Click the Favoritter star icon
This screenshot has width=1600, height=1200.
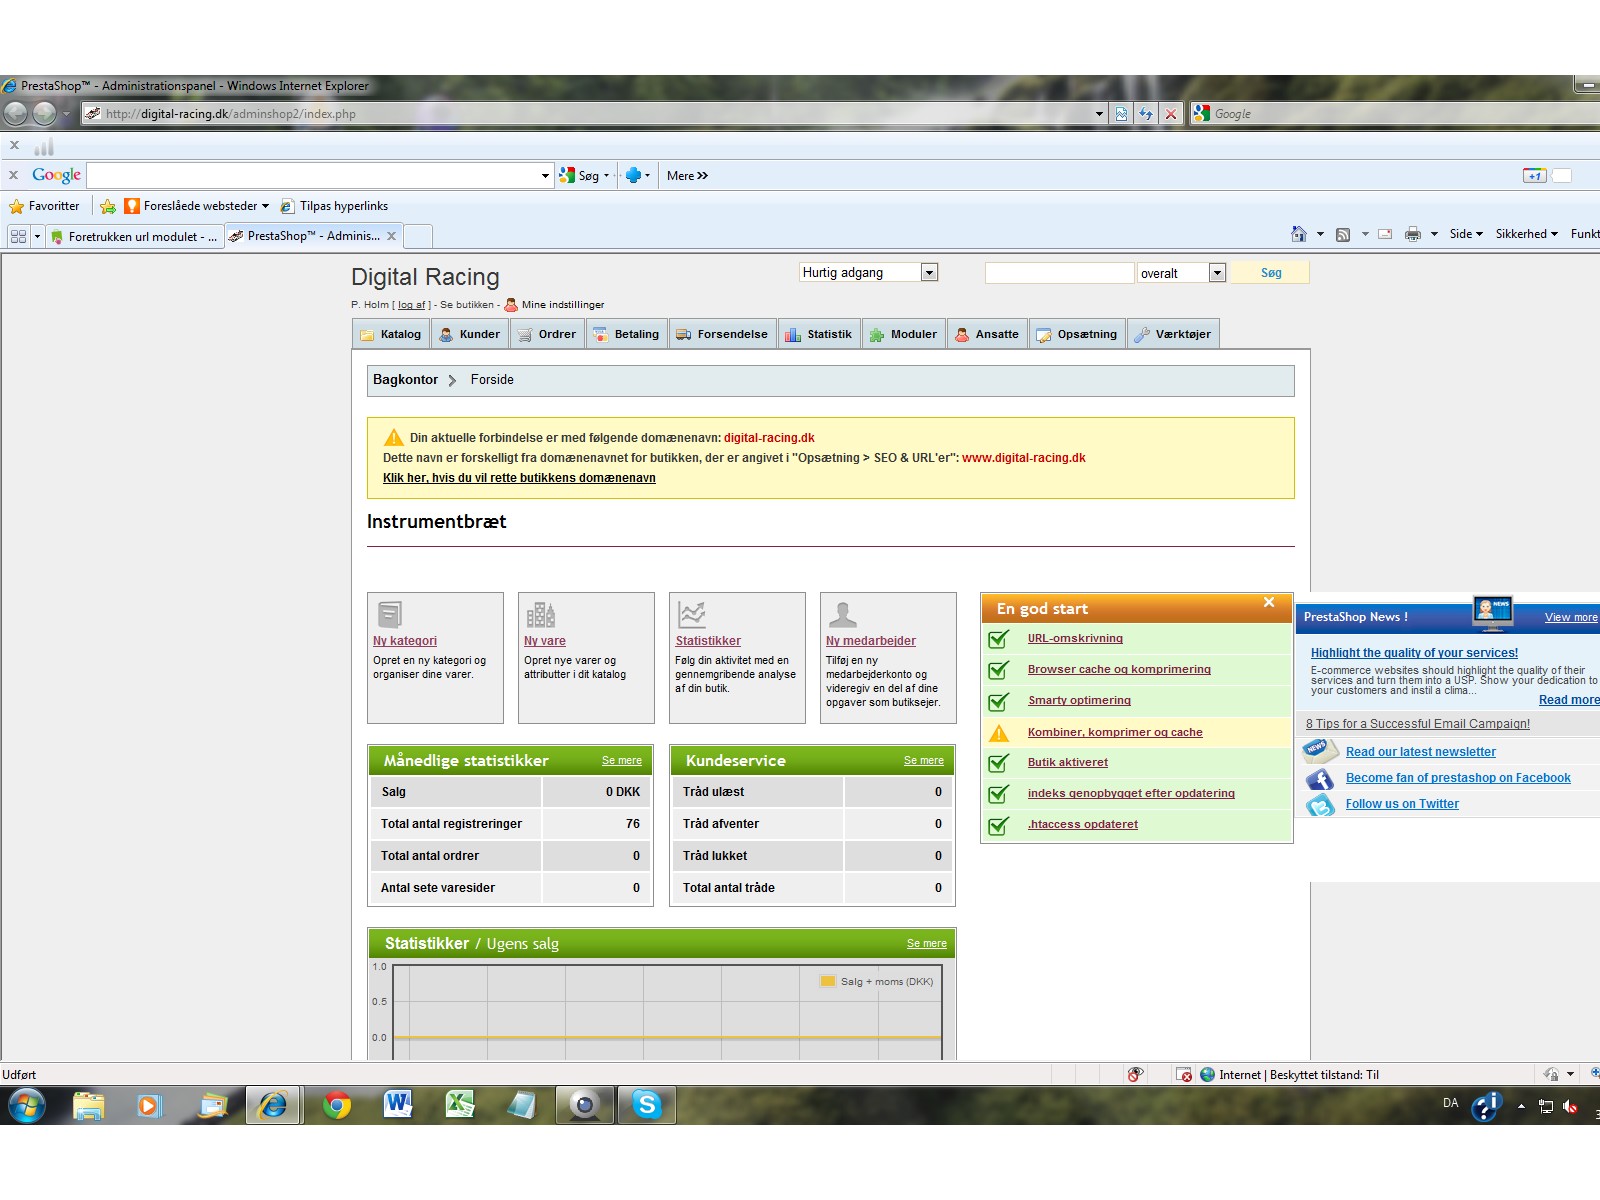pyautogui.click(x=16, y=206)
